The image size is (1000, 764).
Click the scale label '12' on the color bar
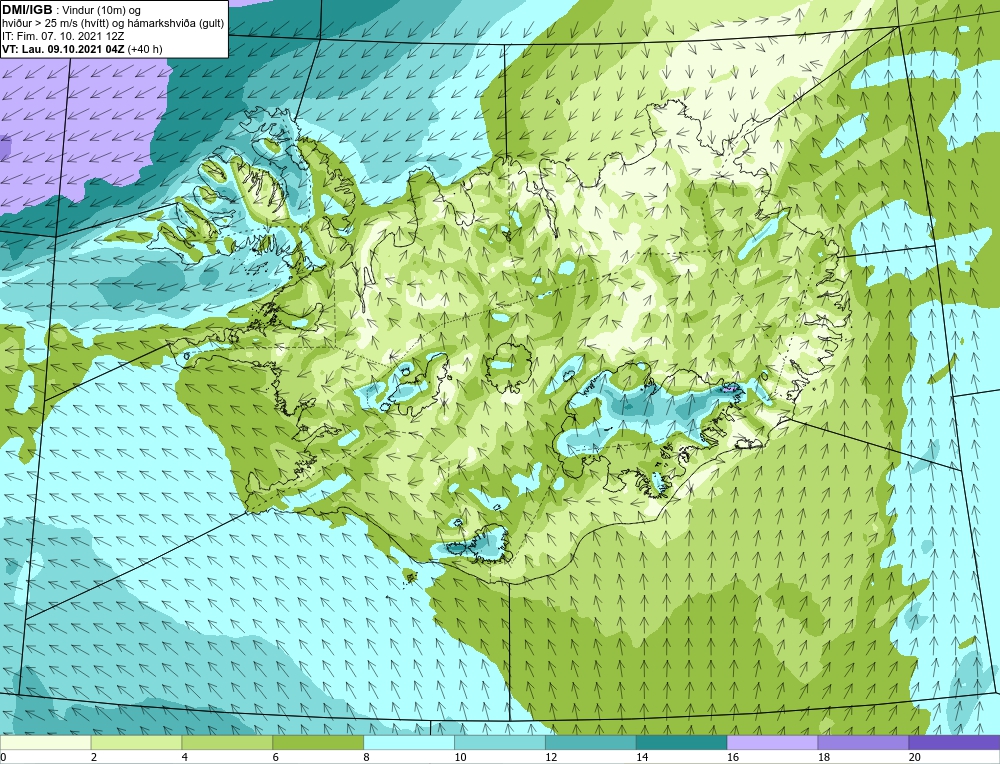551,757
